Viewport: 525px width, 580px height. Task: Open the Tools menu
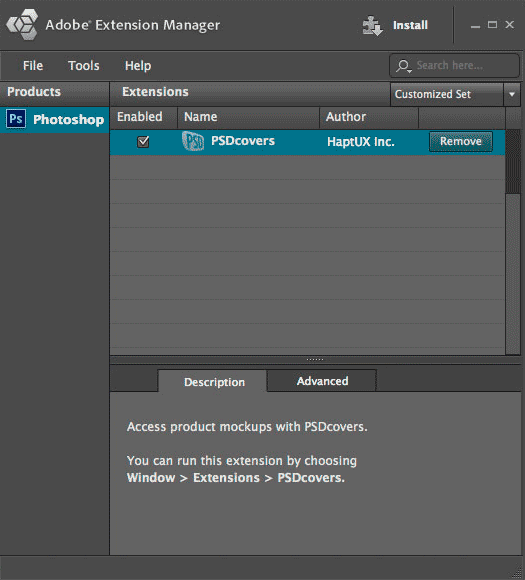(x=84, y=66)
